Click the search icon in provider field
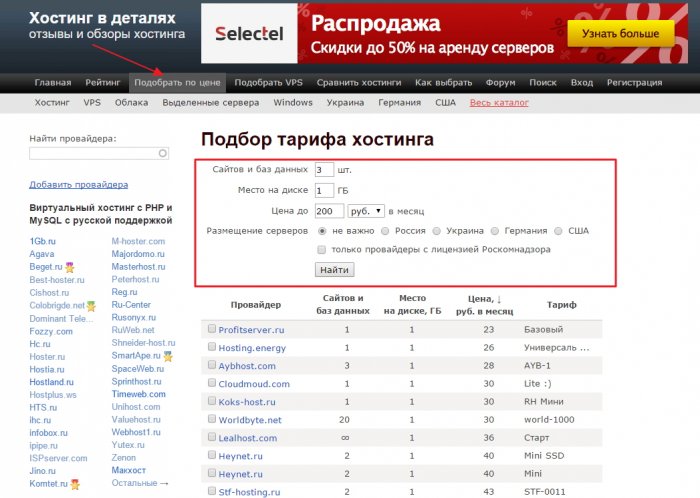Viewport: 700px width, 498px height. click(x=162, y=154)
